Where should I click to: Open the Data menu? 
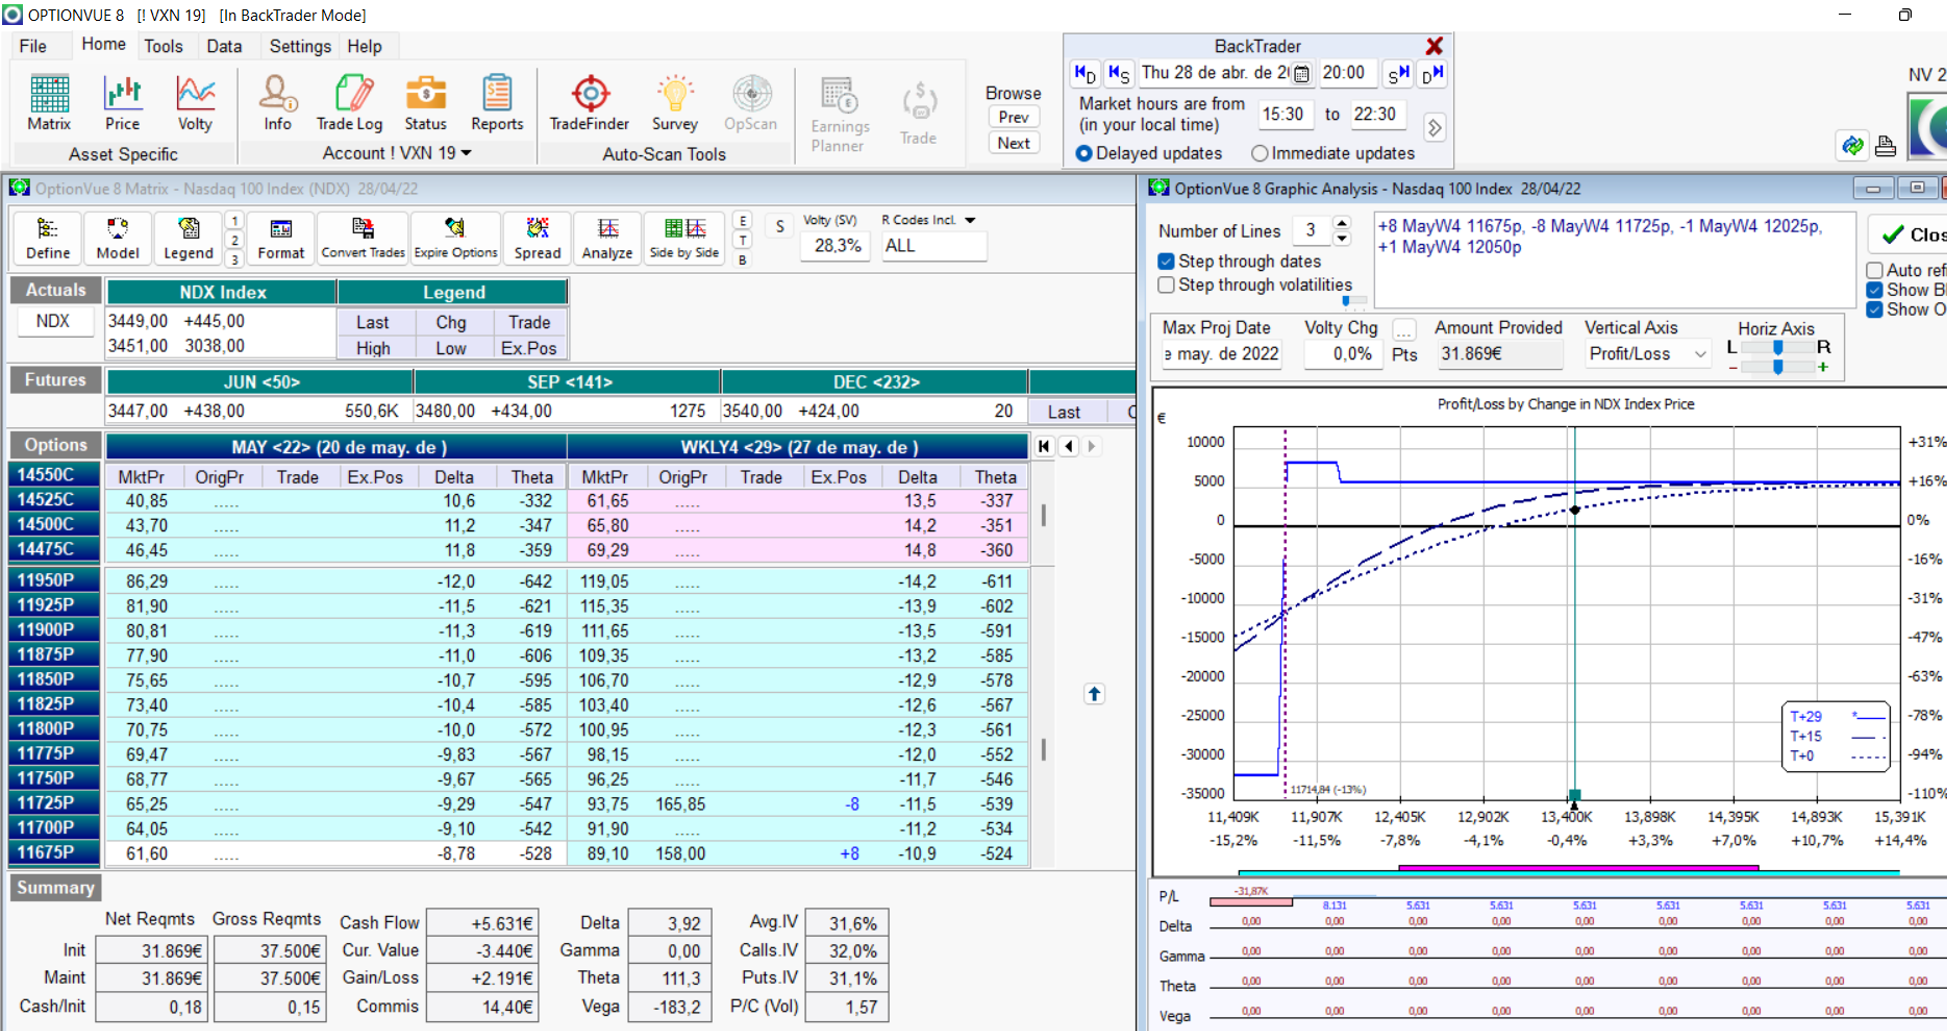pos(224,46)
